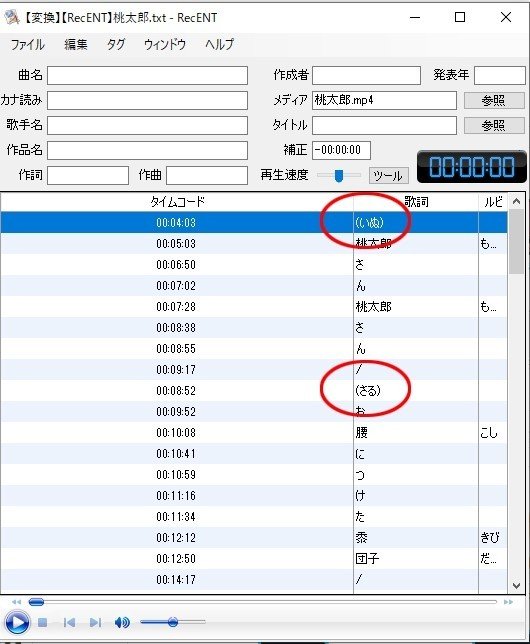
Task: Jump to previous track button
Action: (69, 623)
